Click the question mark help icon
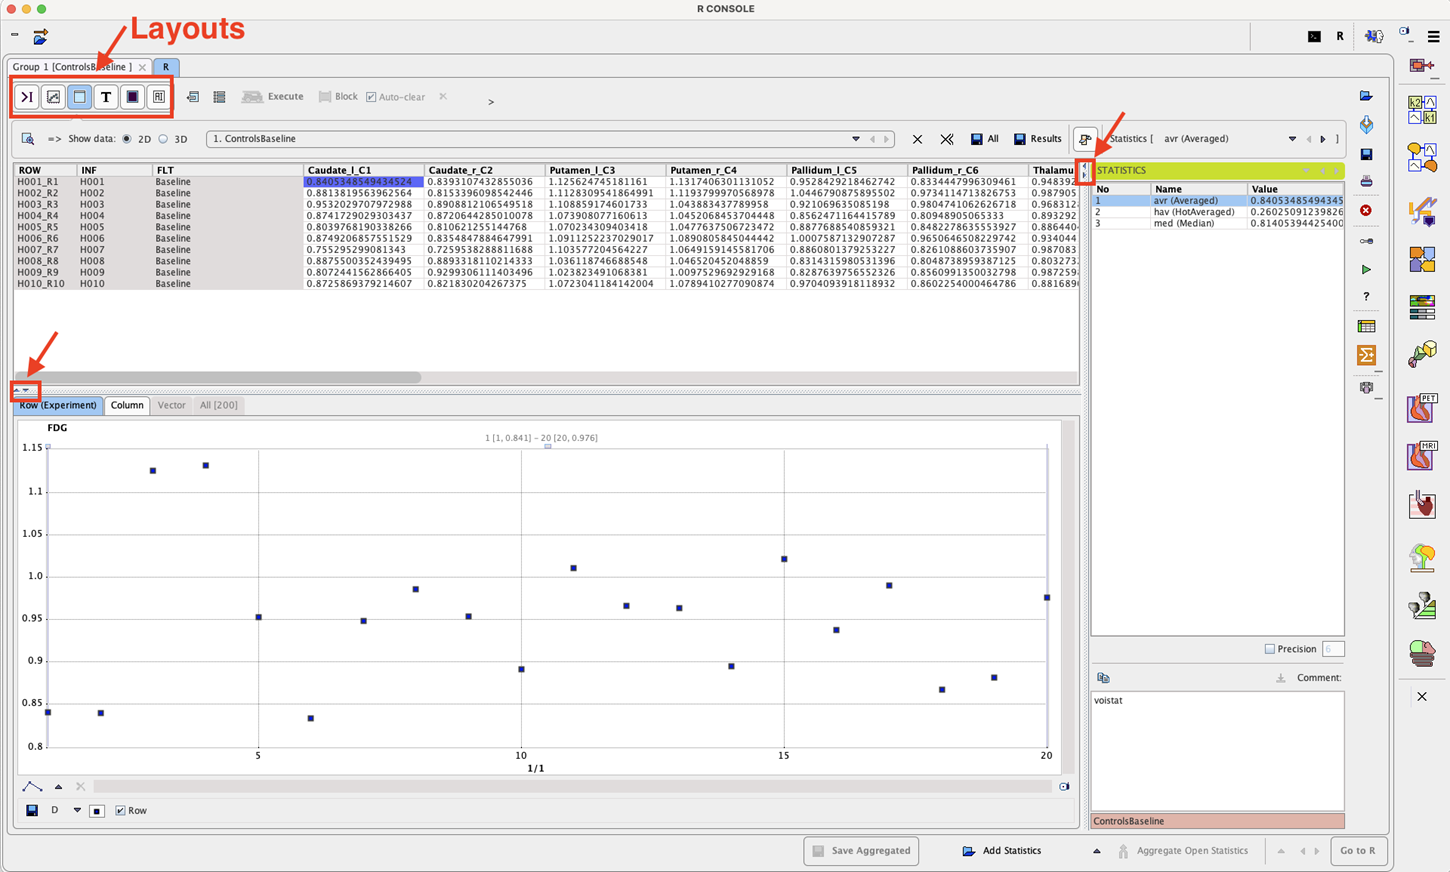The image size is (1450, 872). [x=1366, y=297]
